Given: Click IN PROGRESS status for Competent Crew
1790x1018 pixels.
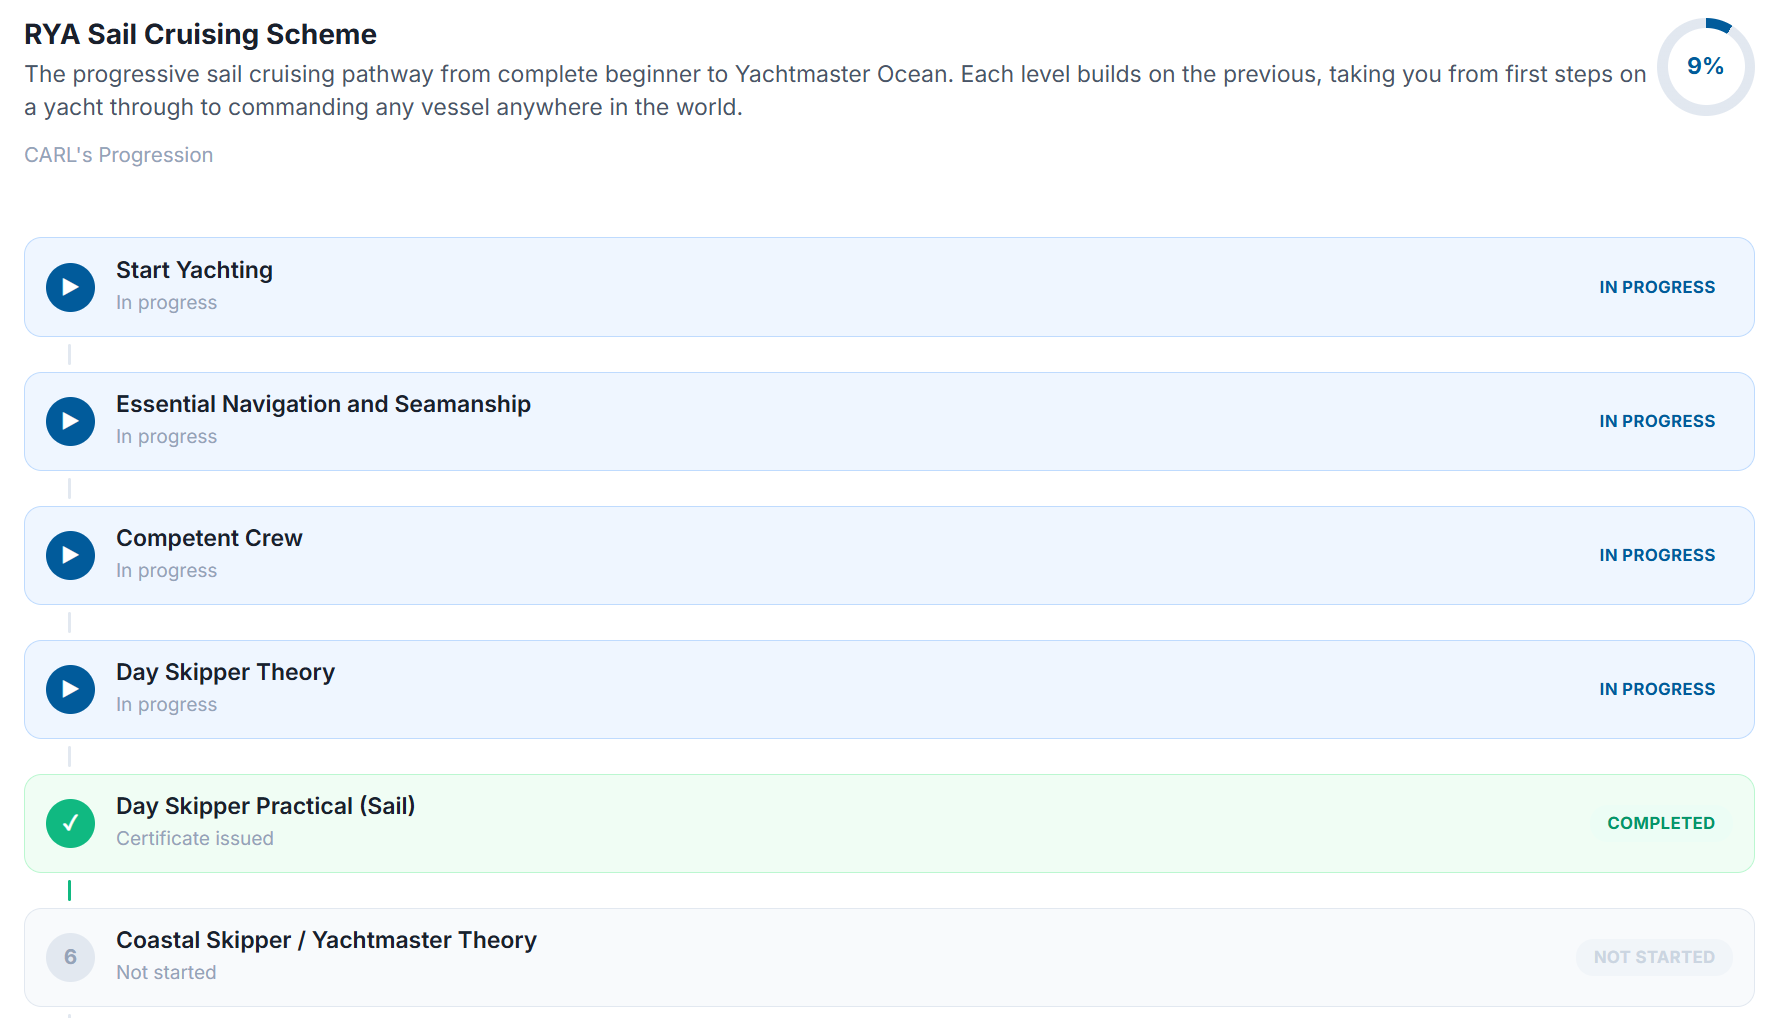Looking at the screenshot, I should 1657,555.
